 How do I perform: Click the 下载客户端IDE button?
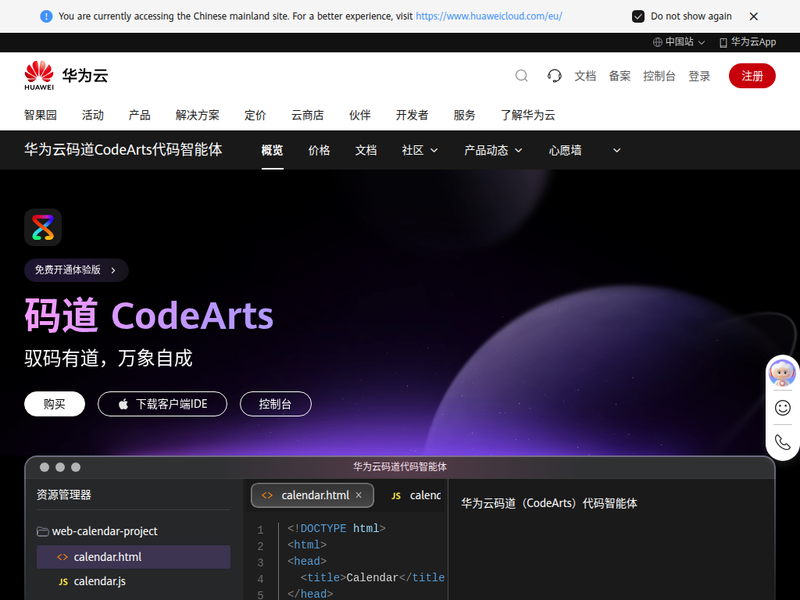162,404
